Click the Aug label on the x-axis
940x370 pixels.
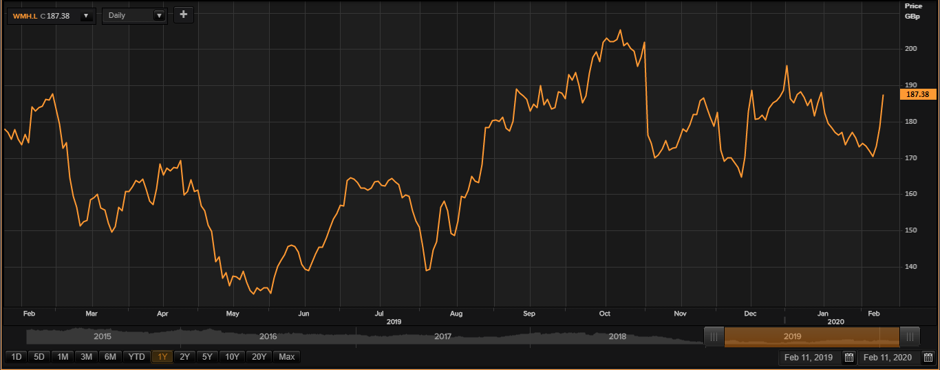point(456,313)
